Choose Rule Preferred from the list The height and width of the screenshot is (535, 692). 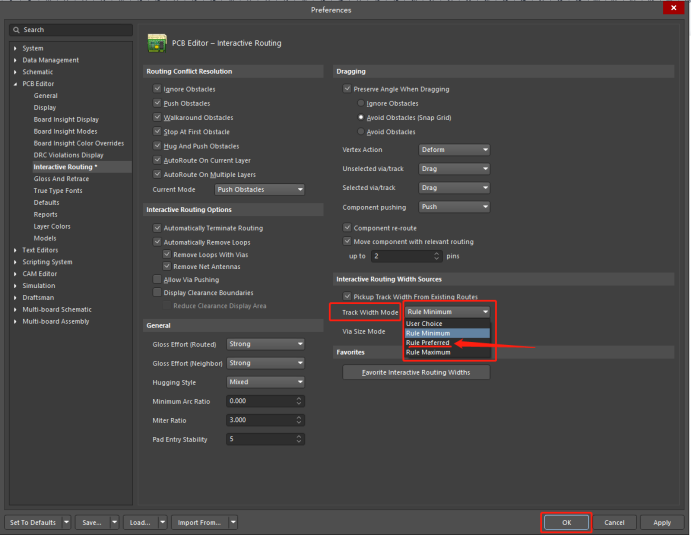click(428, 343)
